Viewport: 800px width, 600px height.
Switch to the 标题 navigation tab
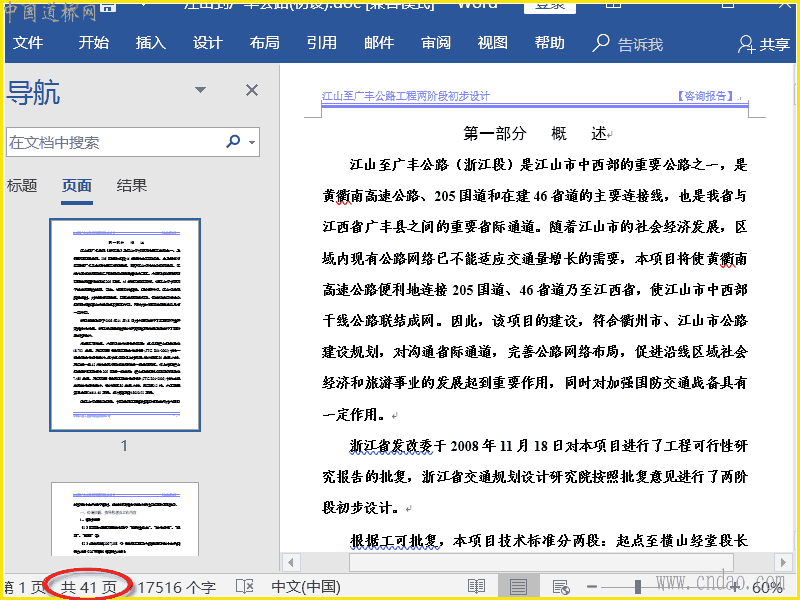22,185
